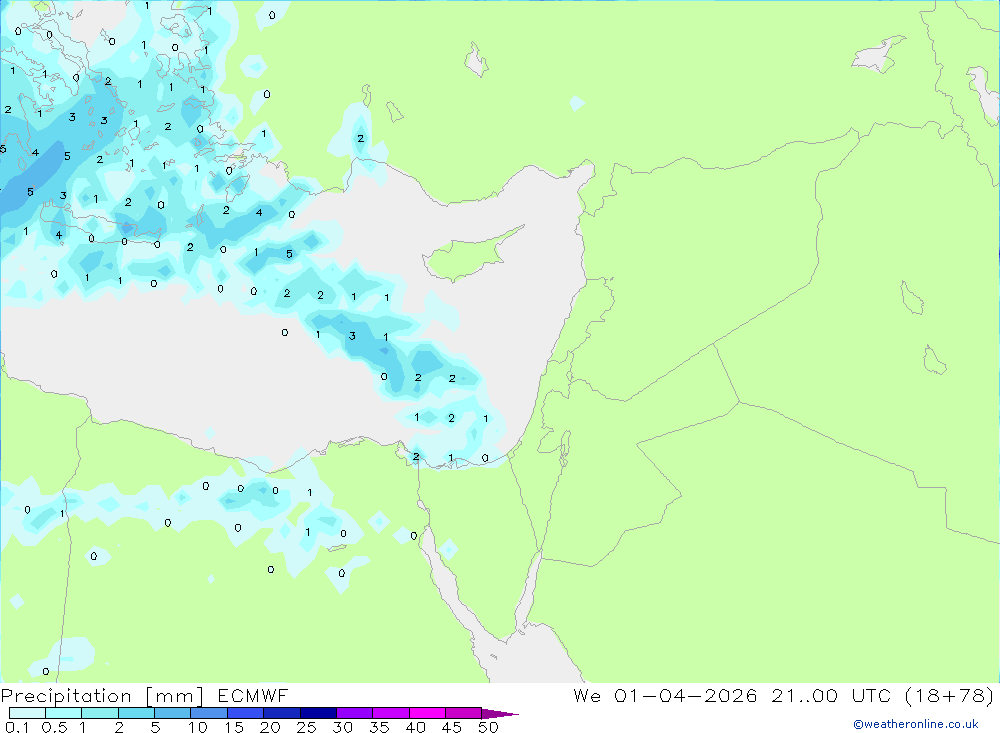Choose the 25–30 mm dark navy swatch
The height and width of the screenshot is (733, 1000).
point(318,713)
